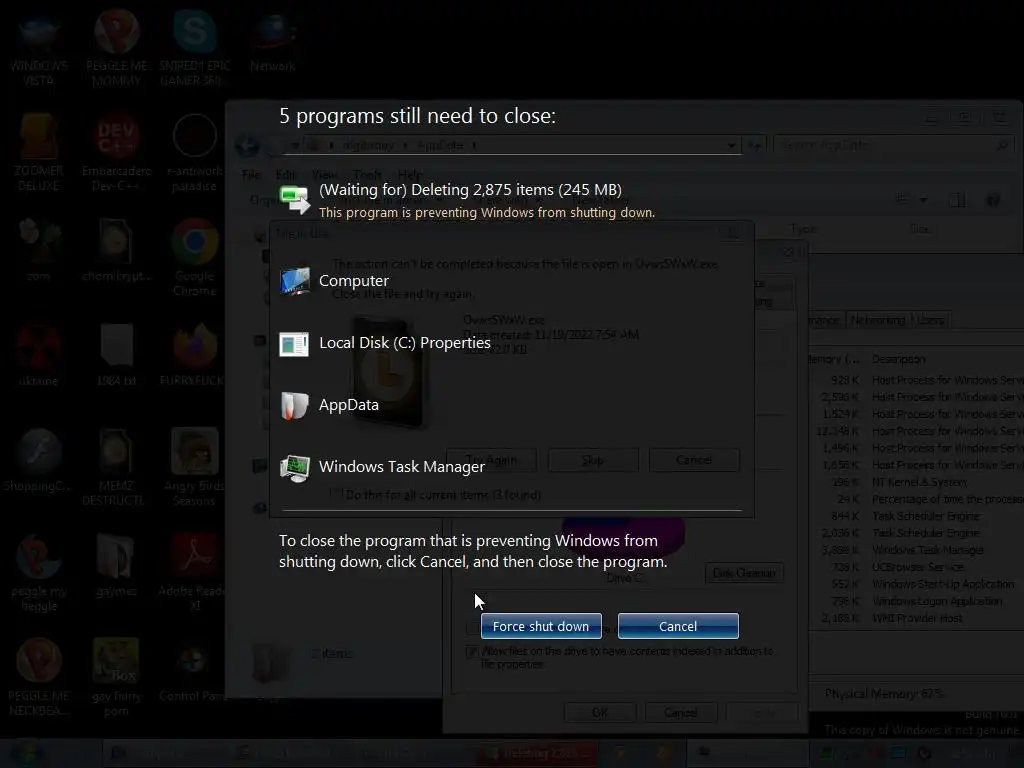Click 'This program is preventing Windows from shutting down.'
The width and height of the screenshot is (1024, 768).
(487, 212)
